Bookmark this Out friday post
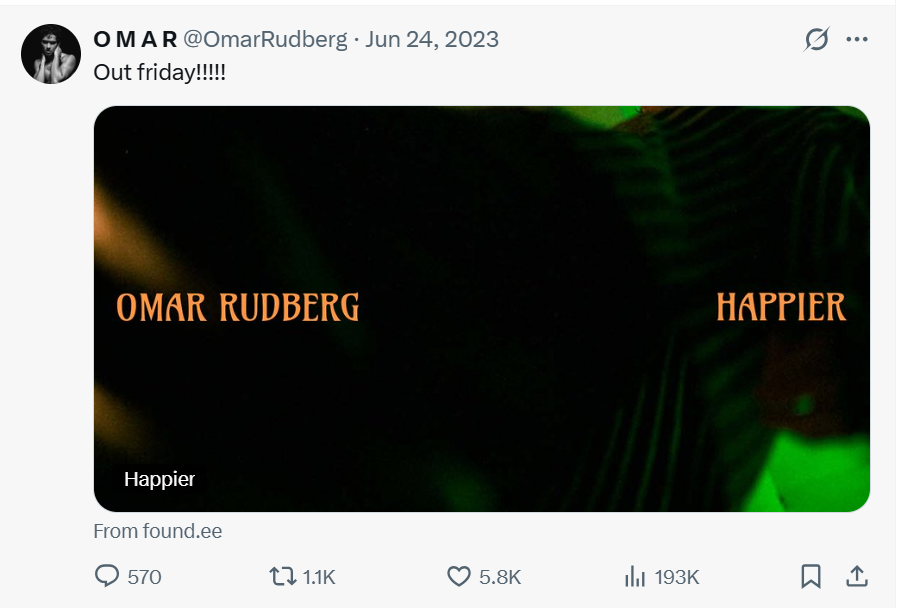897x608 pixels. pos(811,576)
